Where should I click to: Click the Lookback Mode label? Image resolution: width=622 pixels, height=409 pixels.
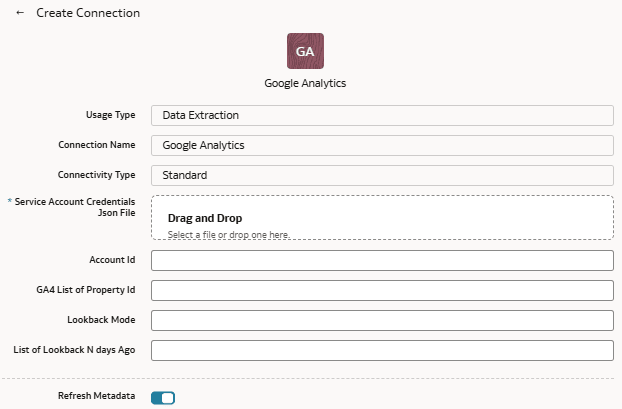coord(101,320)
